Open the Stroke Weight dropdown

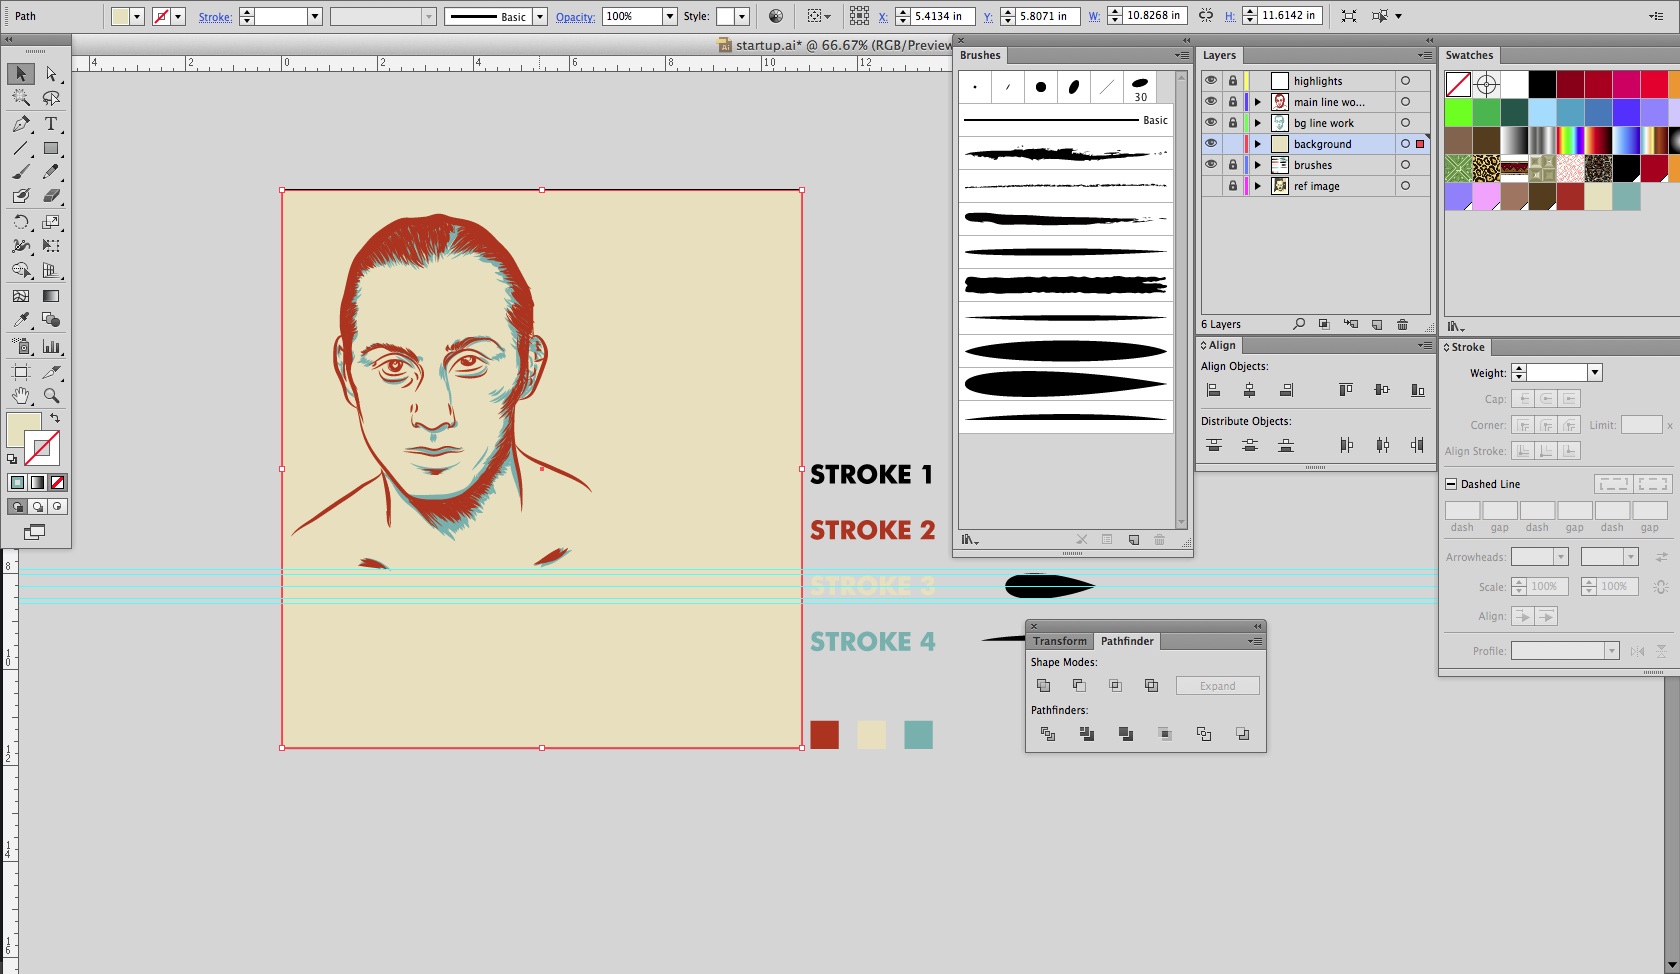click(1595, 373)
